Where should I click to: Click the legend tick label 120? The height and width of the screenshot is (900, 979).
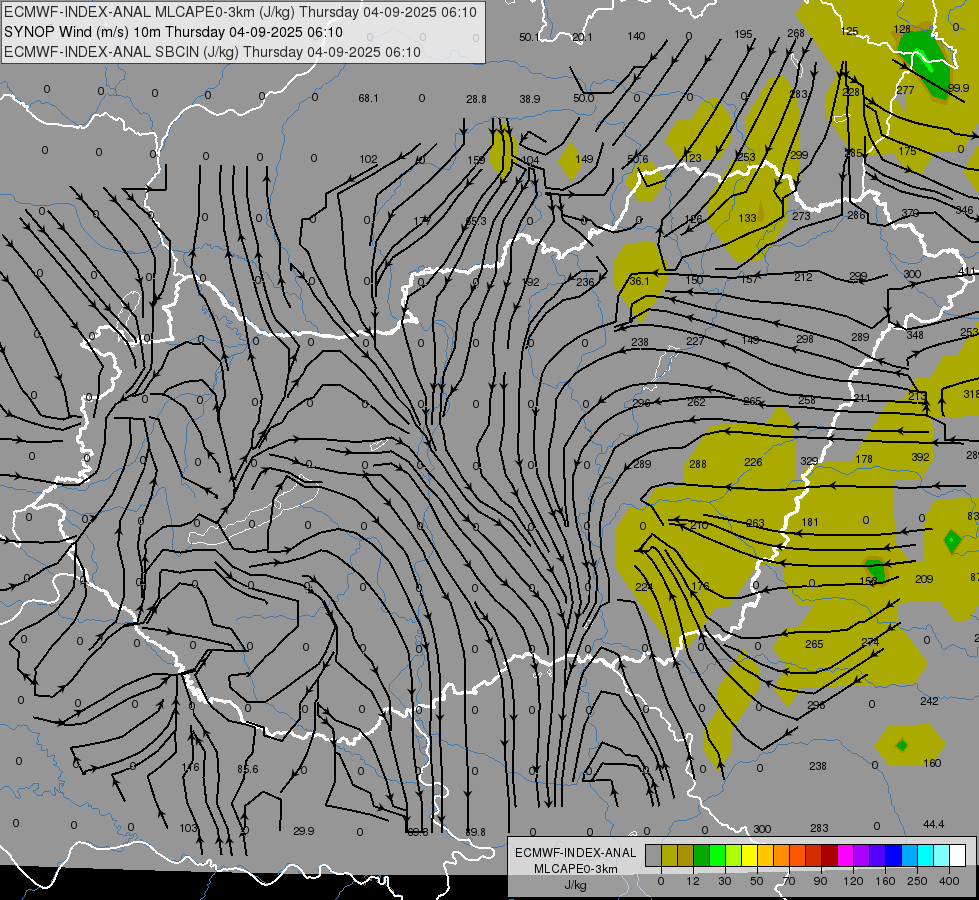click(853, 881)
